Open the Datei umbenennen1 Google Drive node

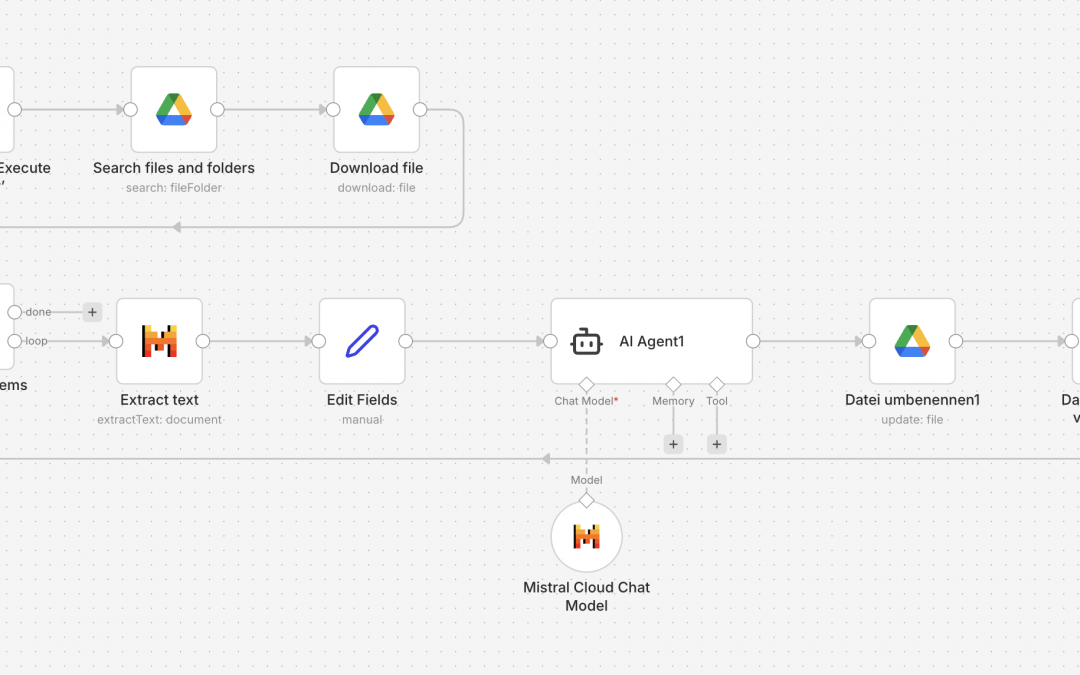912,341
